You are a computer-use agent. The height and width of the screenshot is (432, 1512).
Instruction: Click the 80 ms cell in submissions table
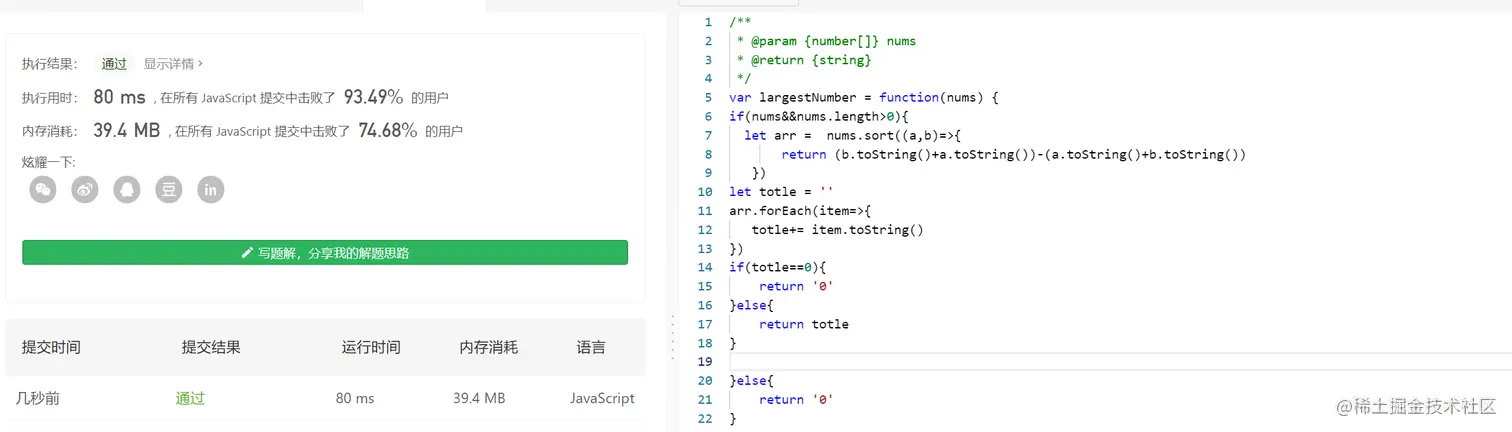pyautogui.click(x=355, y=398)
